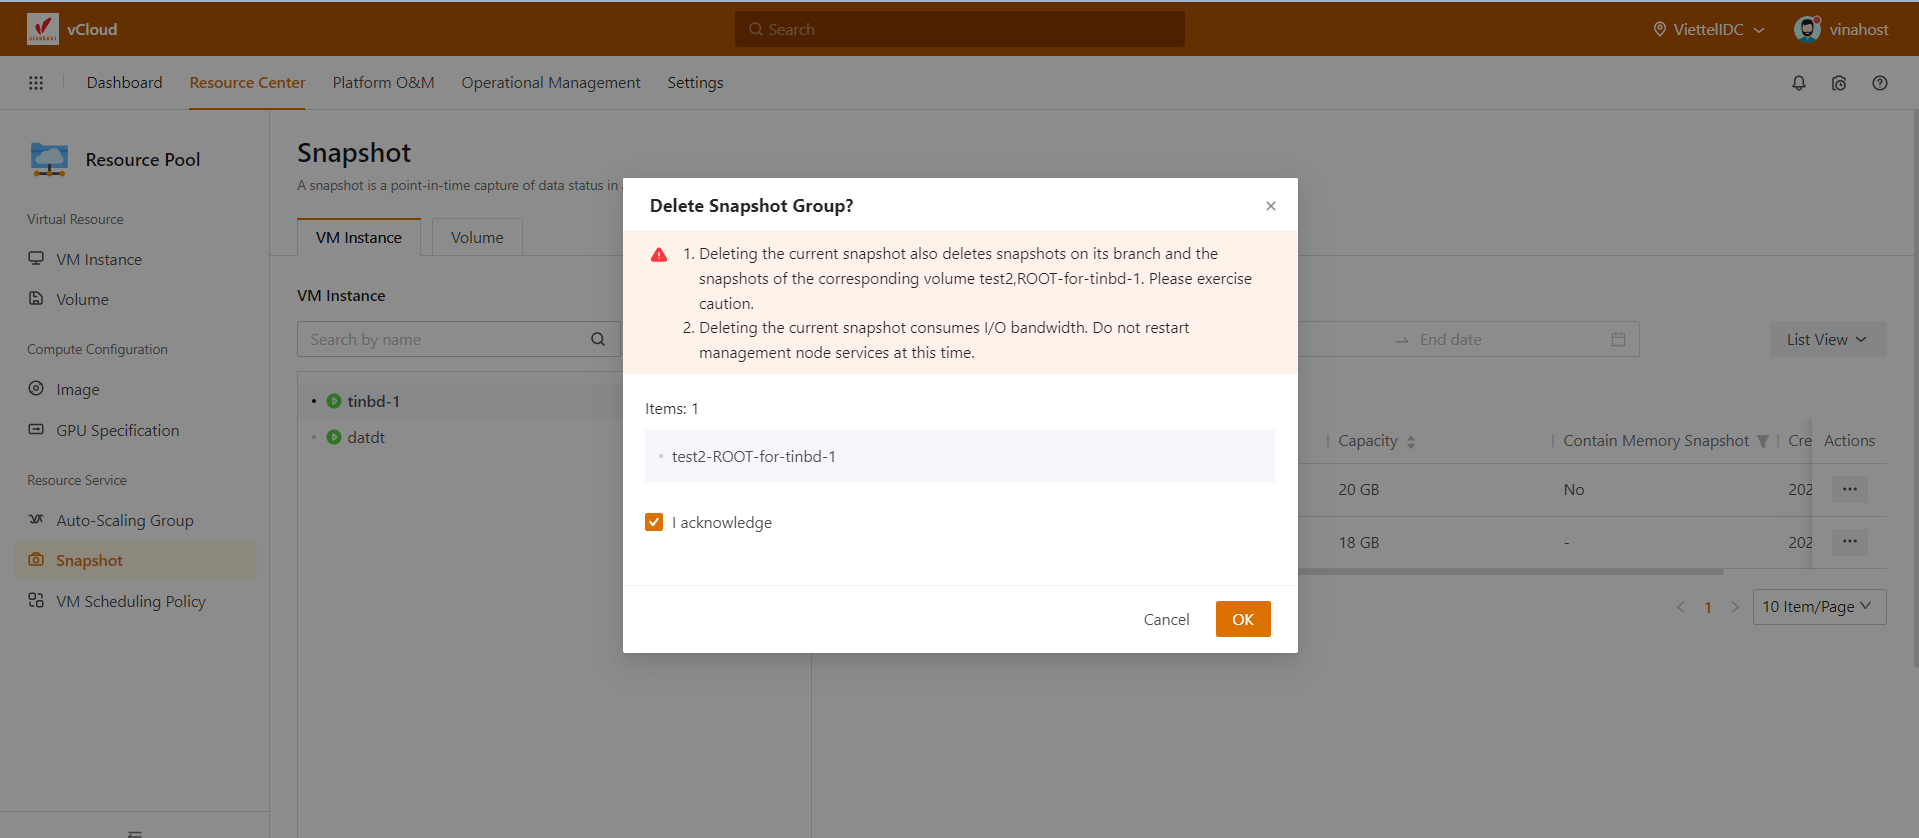Screen dimensions: 1919x838
Task: Sort by Capacity column arrows
Action: [x=1410, y=441]
